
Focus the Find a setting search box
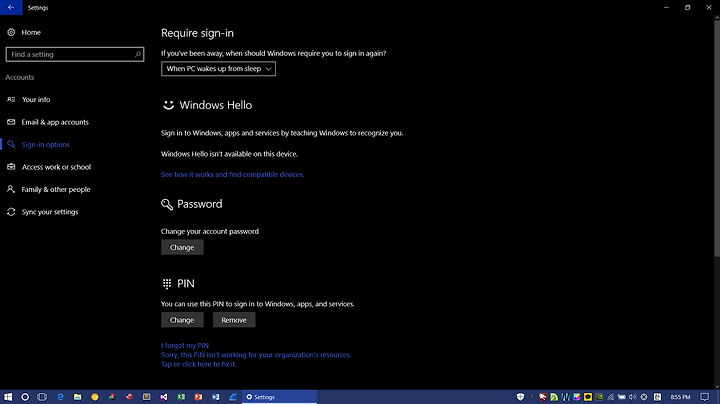[75, 54]
